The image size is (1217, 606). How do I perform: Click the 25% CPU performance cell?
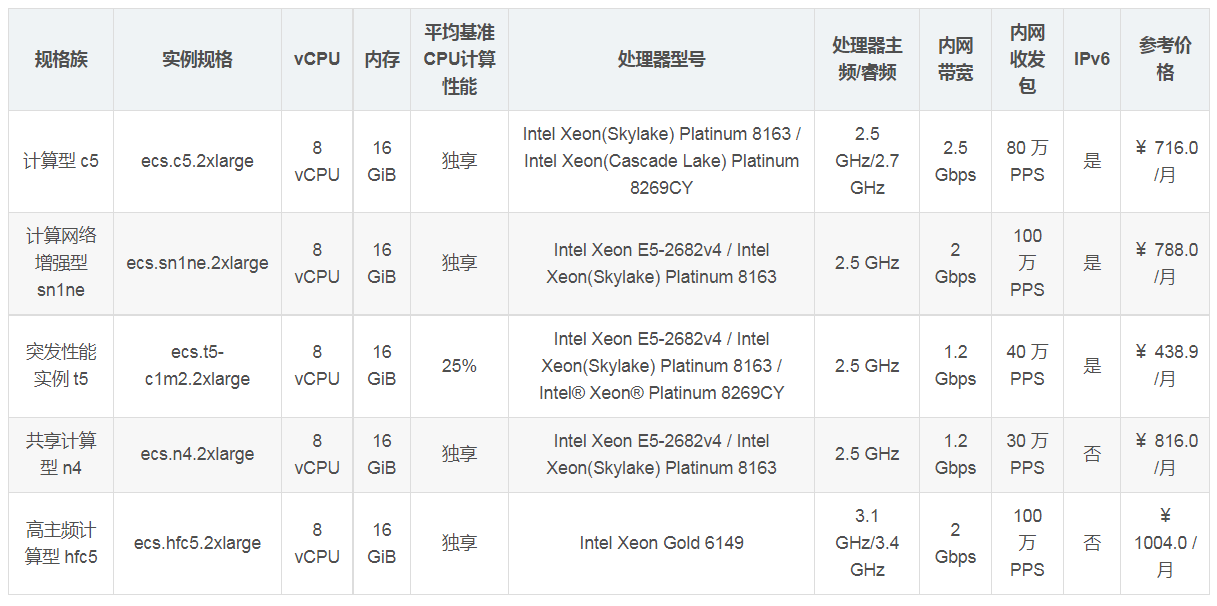[459, 366]
